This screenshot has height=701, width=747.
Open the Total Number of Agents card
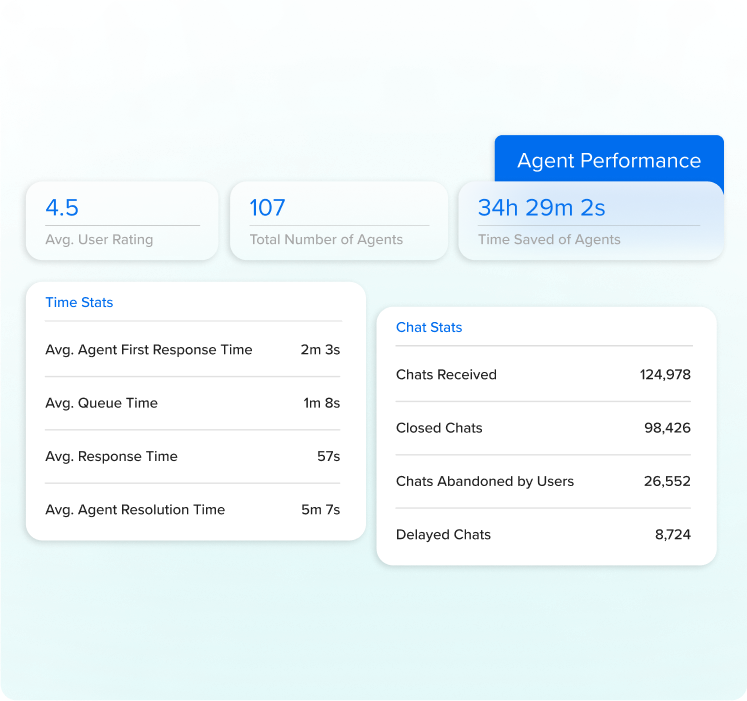tap(337, 221)
